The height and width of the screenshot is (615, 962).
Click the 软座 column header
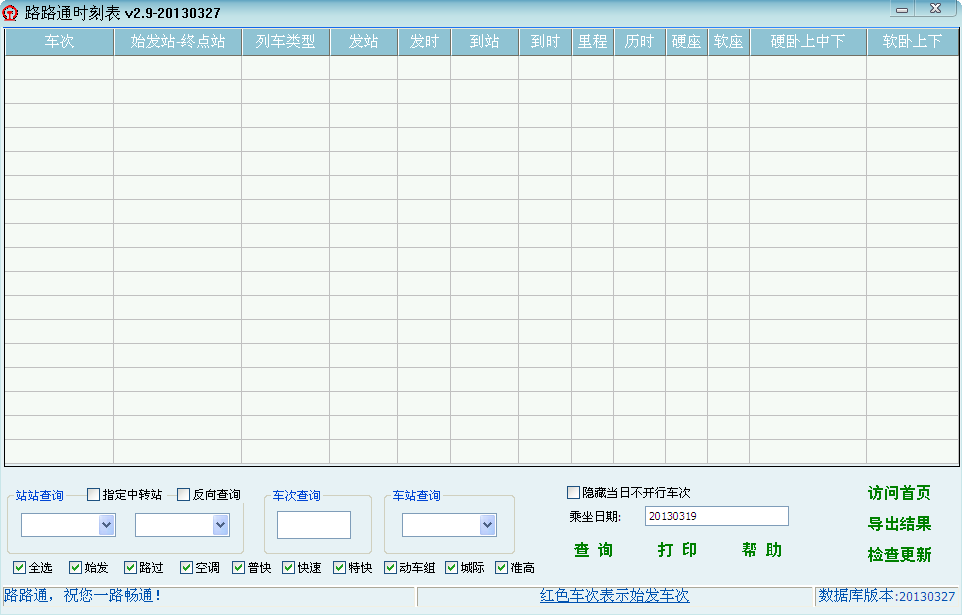click(x=728, y=42)
